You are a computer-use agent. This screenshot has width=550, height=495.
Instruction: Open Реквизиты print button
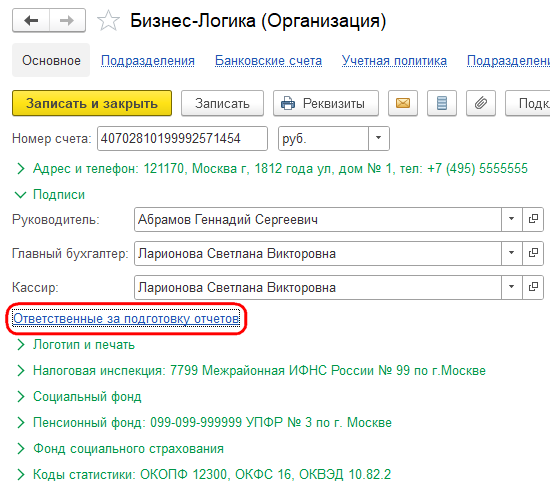tap(326, 103)
